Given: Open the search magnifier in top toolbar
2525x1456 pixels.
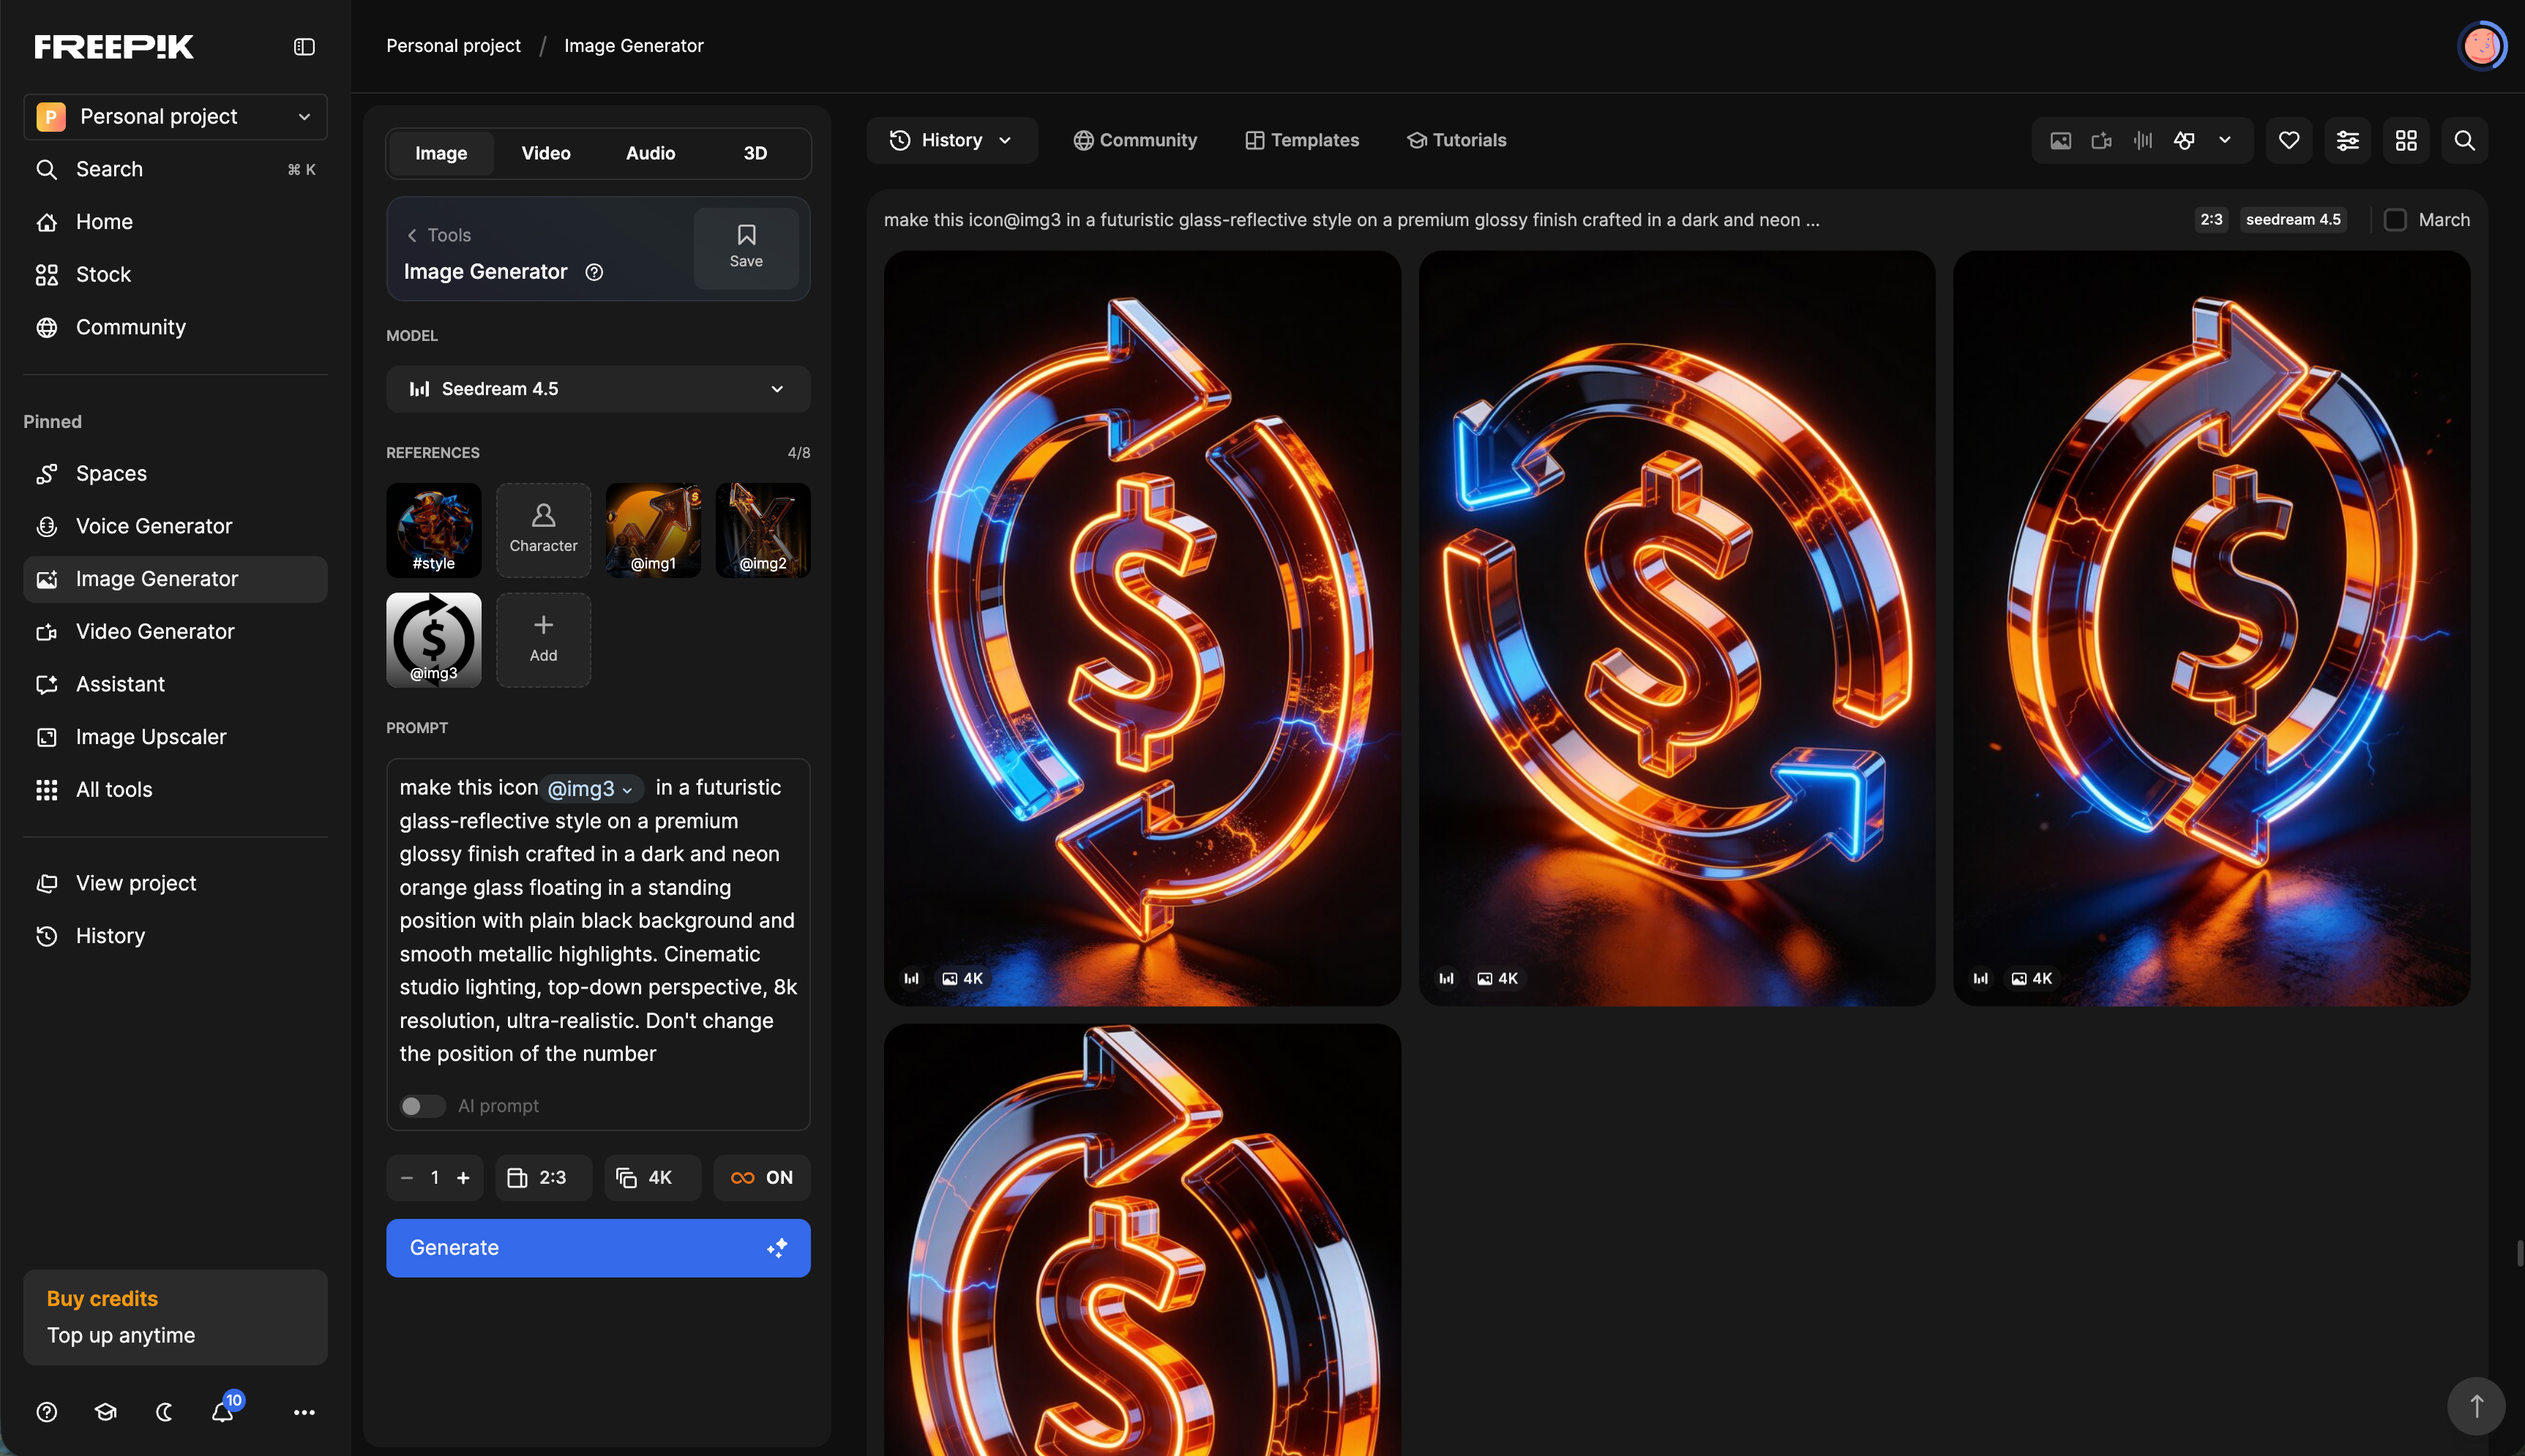Looking at the screenshot, I should [2464, 140].
